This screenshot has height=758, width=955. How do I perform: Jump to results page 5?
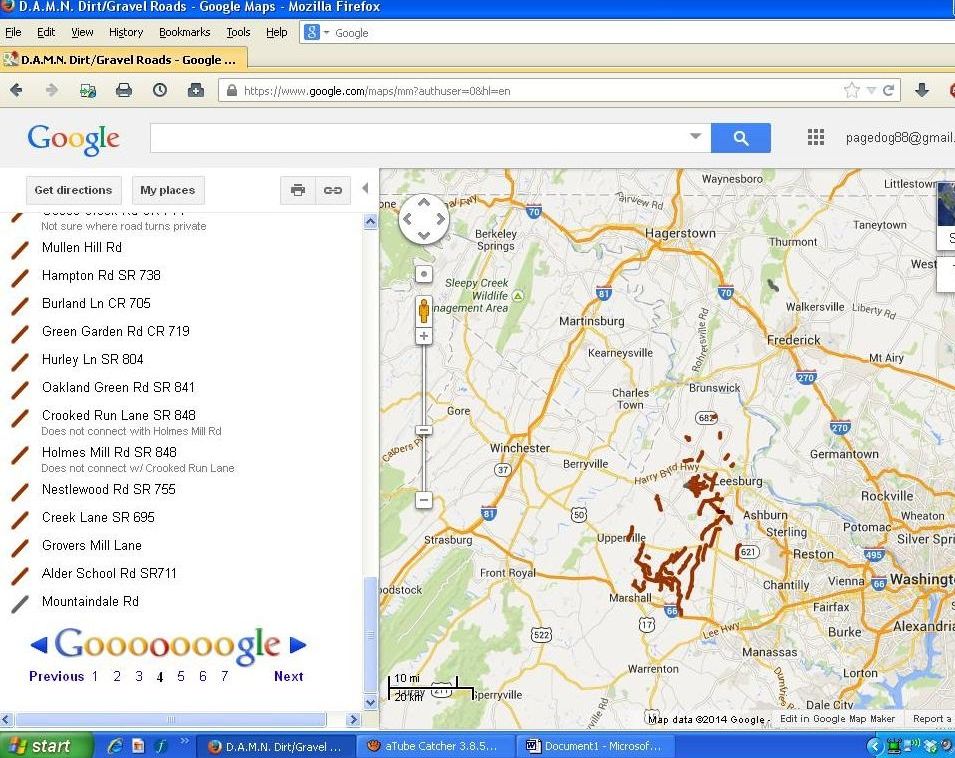click(x=181, y=676)
